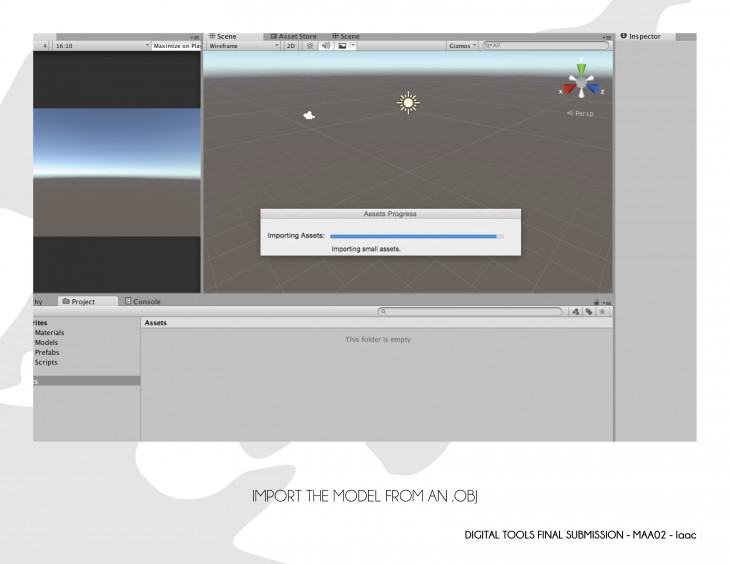Toggle scene lighting sun button
This screenshot has width=730, height=564.
pyautogui.click(x=309, y=45)
